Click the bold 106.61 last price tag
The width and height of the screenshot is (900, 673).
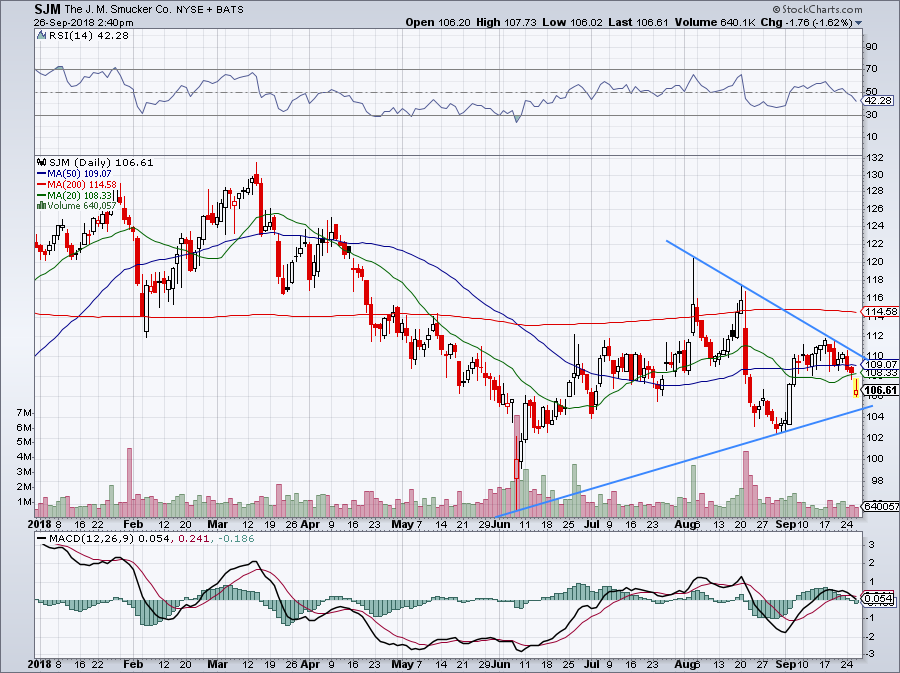tap(880, 390)
